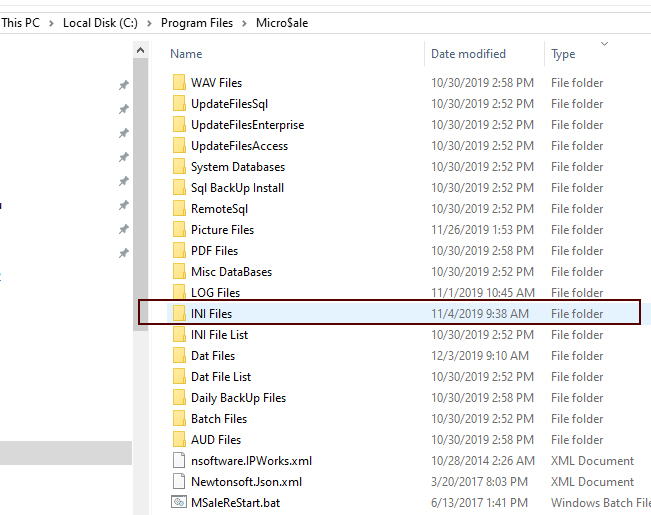Expand chevron after Local Disk (C:) in path
The image size is (651, 515).
[x=152, y=22]
